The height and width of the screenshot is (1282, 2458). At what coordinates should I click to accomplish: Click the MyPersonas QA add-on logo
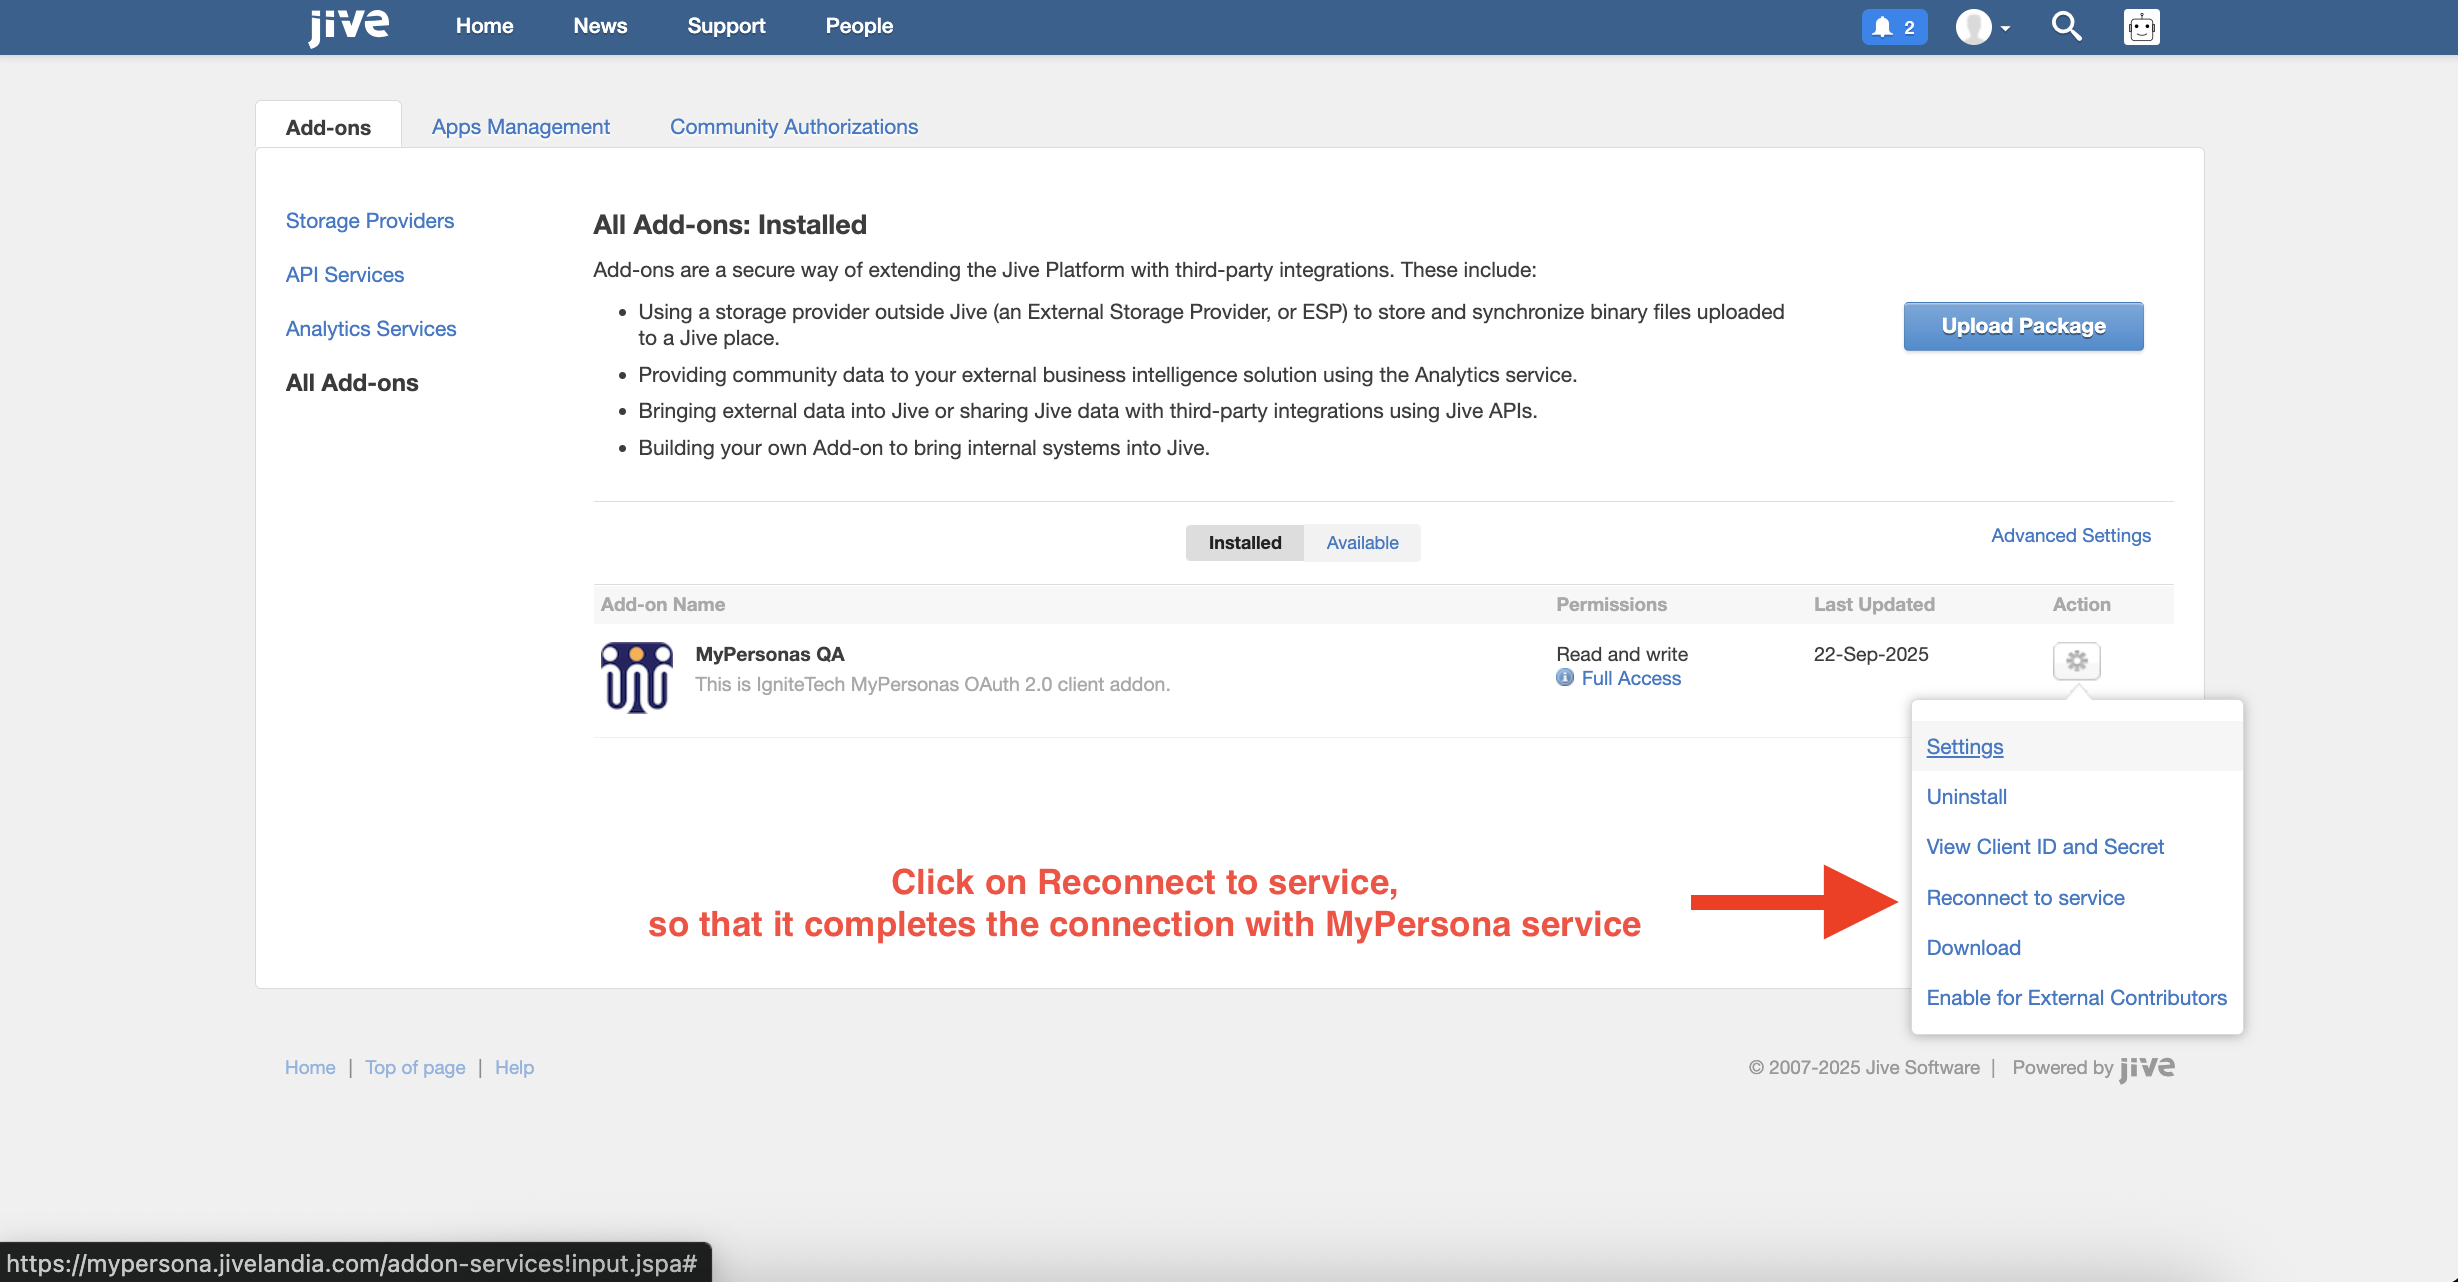(636, 677)
